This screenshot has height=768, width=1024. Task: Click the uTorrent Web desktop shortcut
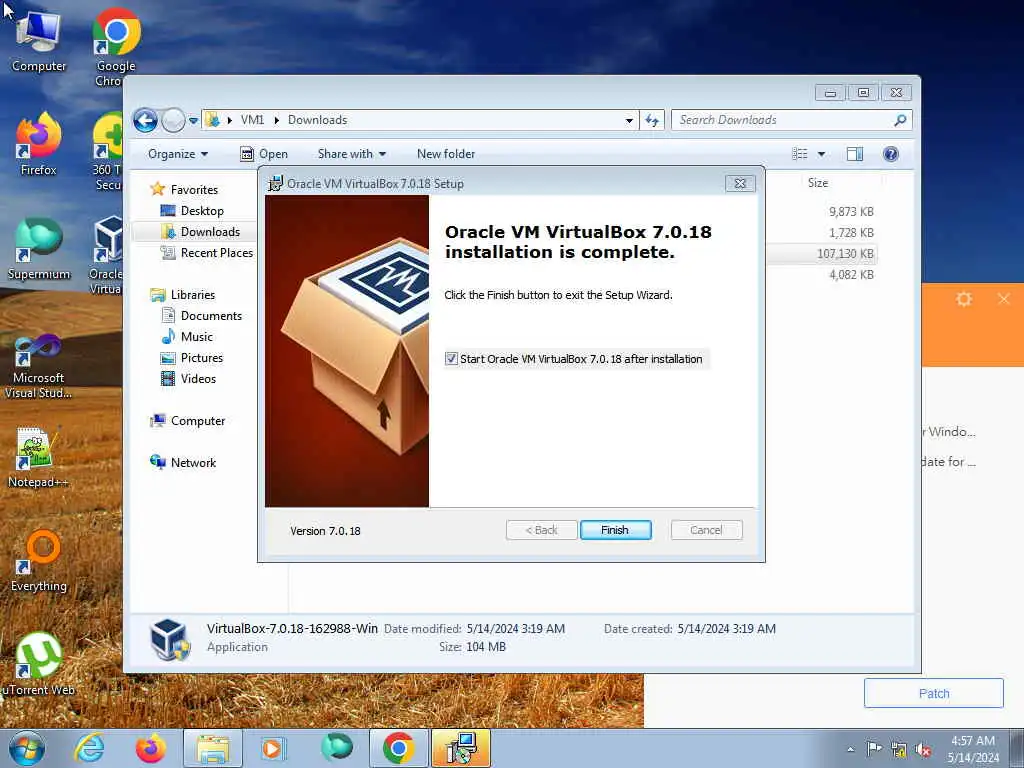coord(38,664)
